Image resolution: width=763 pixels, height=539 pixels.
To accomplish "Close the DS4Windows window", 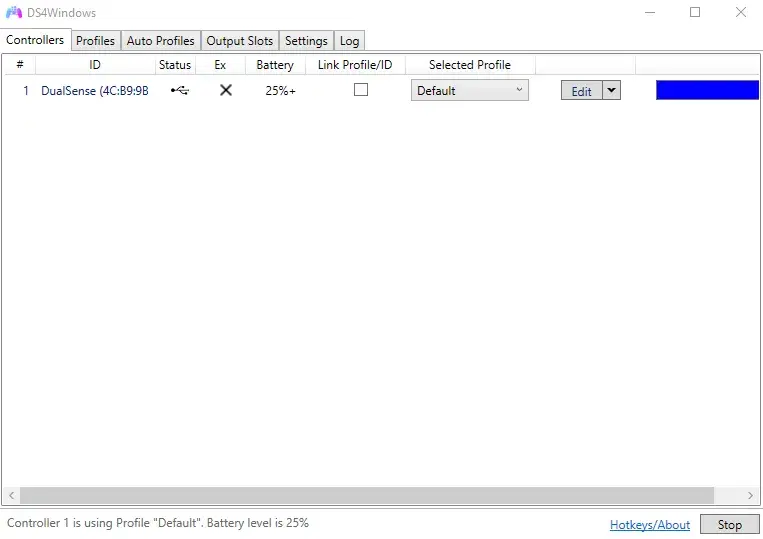I will point(741,12).
